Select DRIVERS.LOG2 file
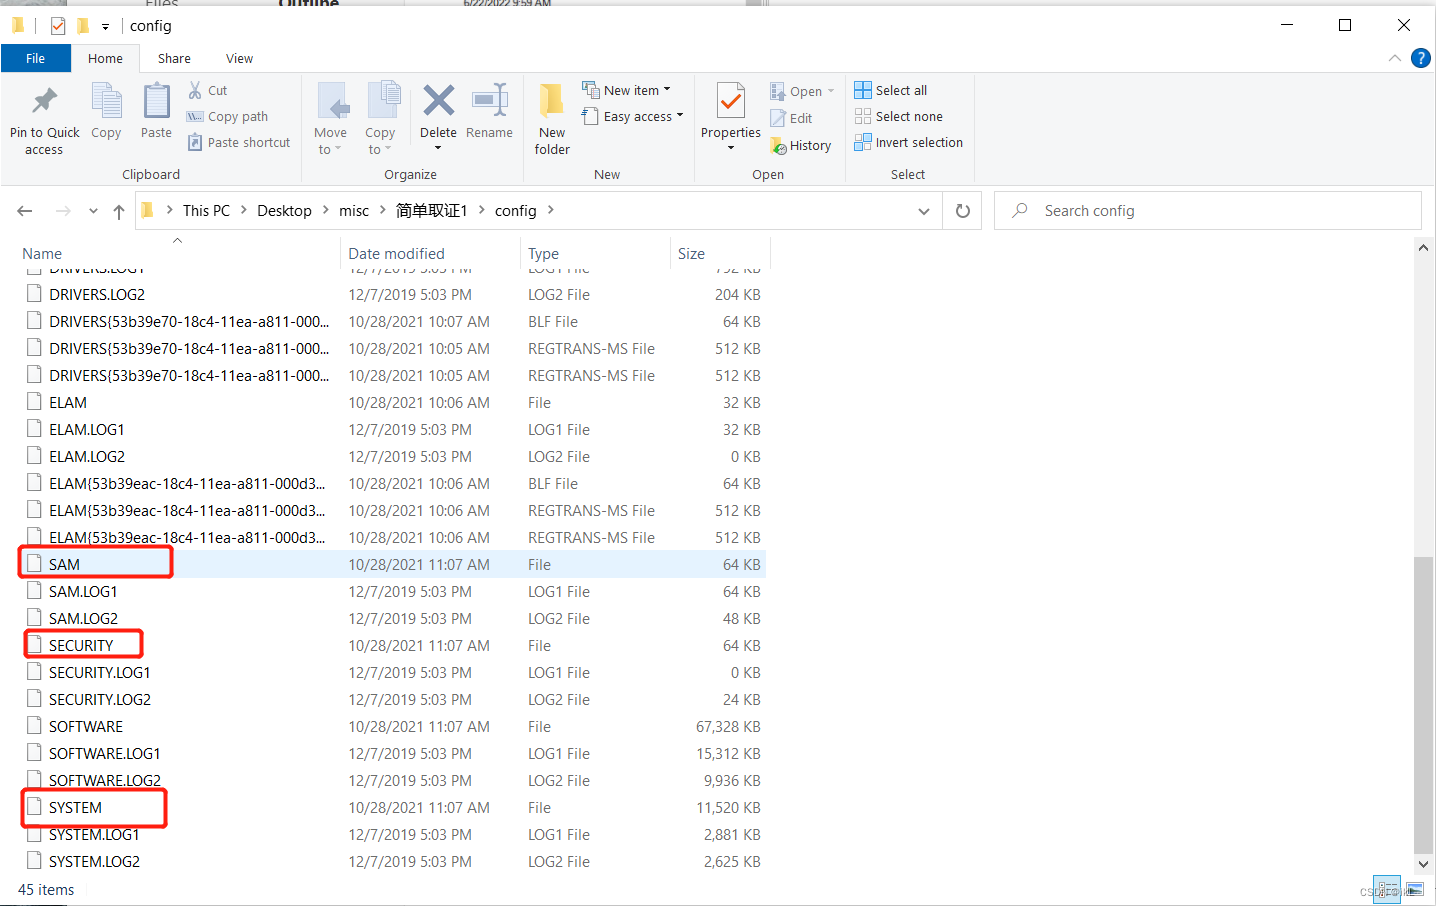The image size is (1436, 906). [x=392, y=294]
